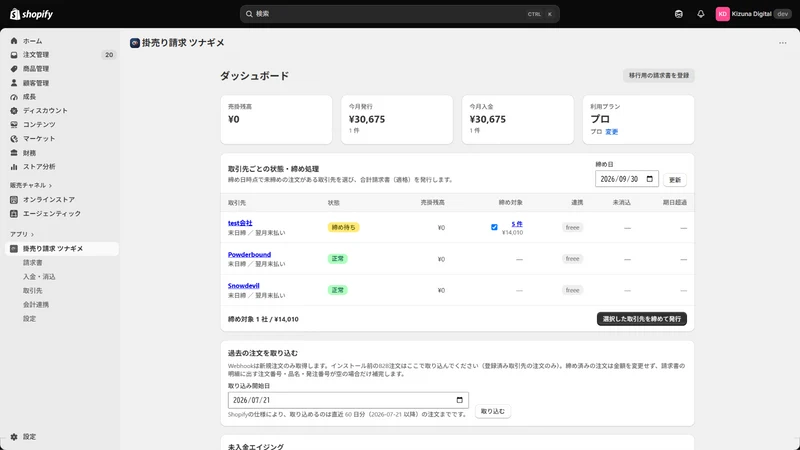
Task: Click the 締め待ち status badge
Action: (343, 228)
